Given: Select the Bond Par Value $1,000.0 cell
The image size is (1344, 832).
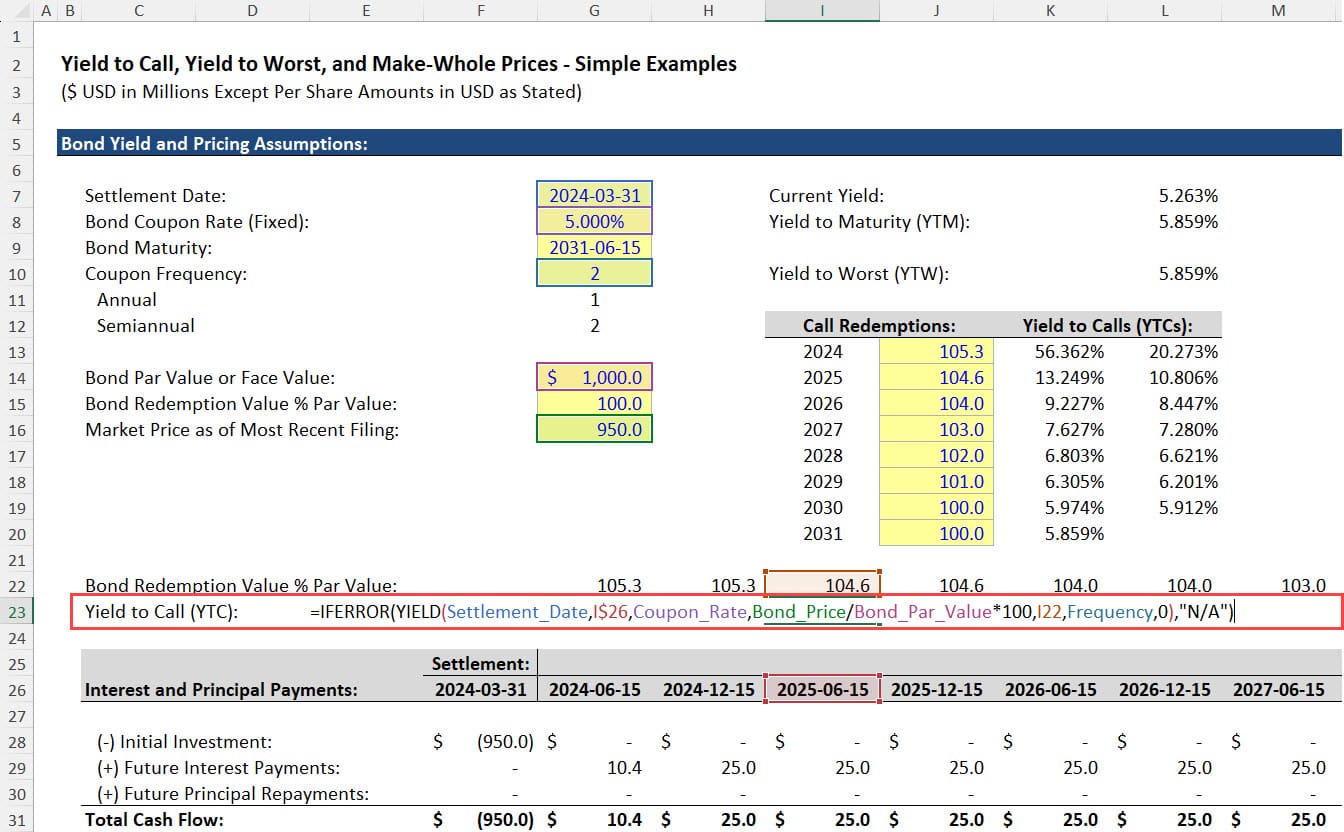Looking at the screenshot, I should [594, 378].
